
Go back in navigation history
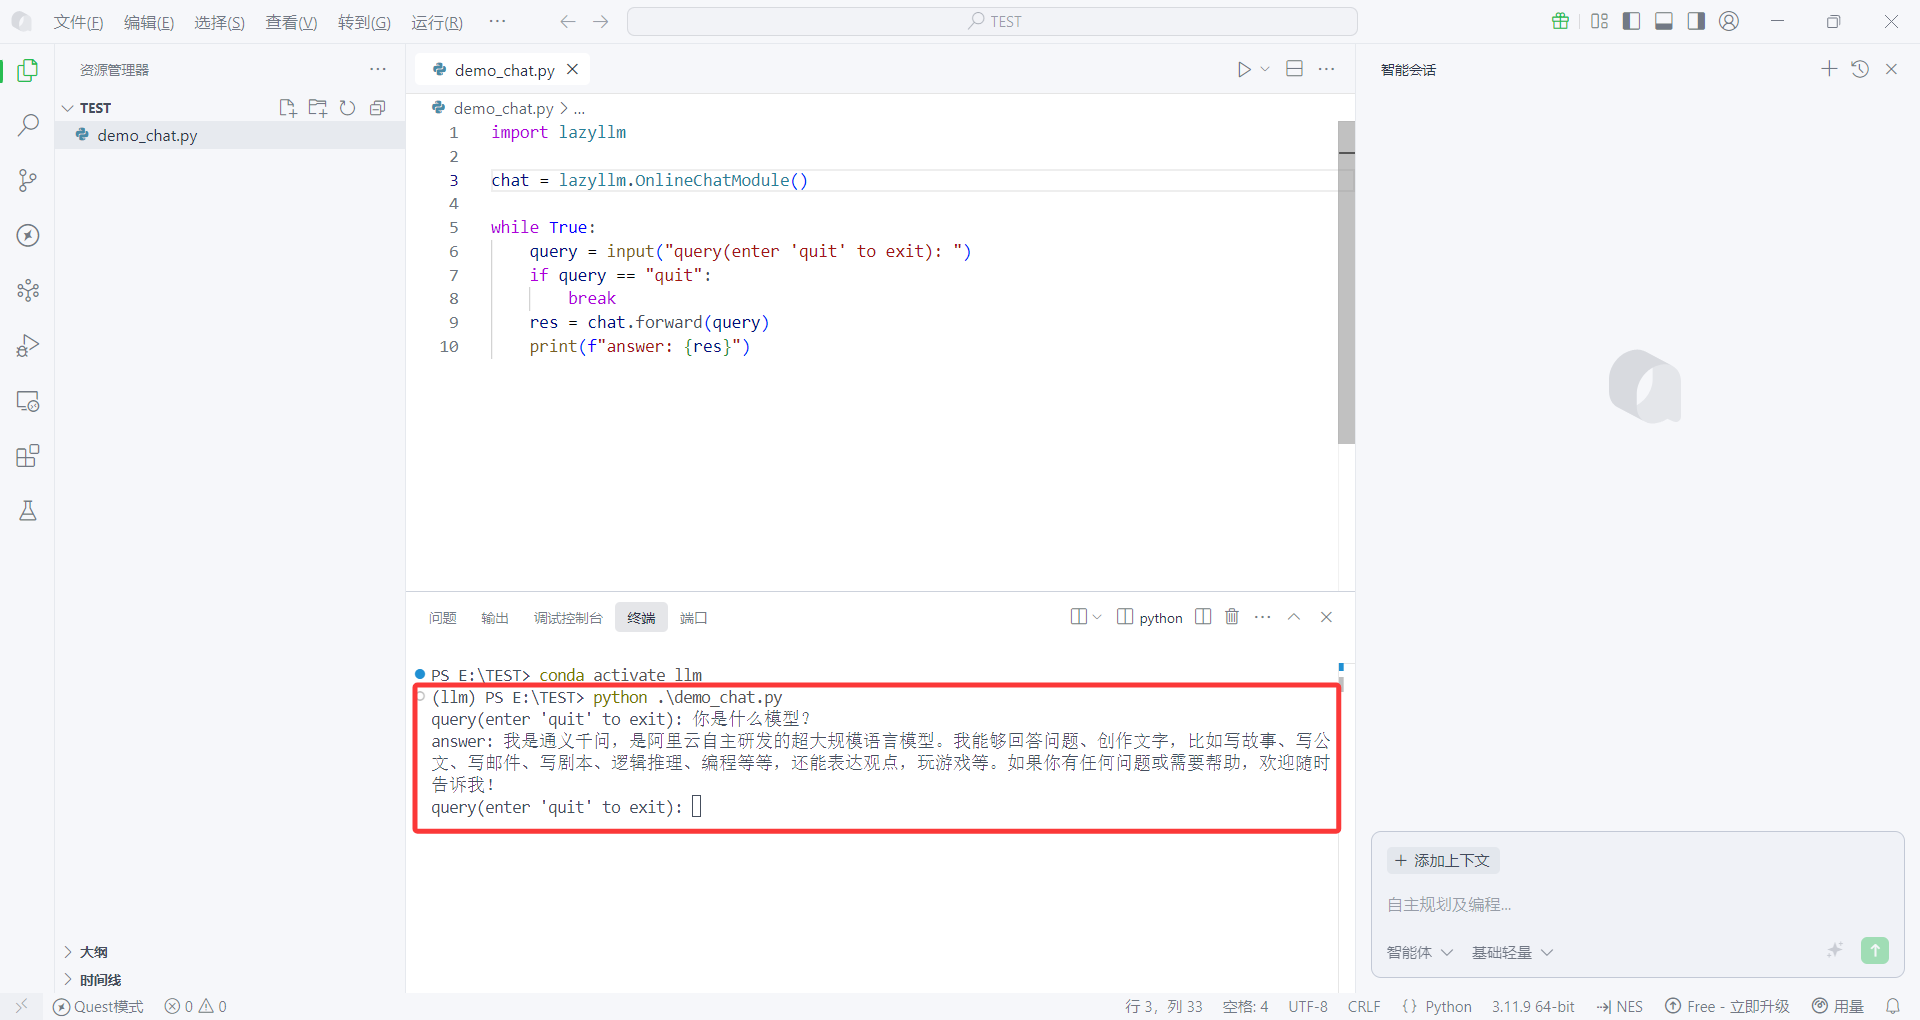pyautogui.click(x=568, y=21)
